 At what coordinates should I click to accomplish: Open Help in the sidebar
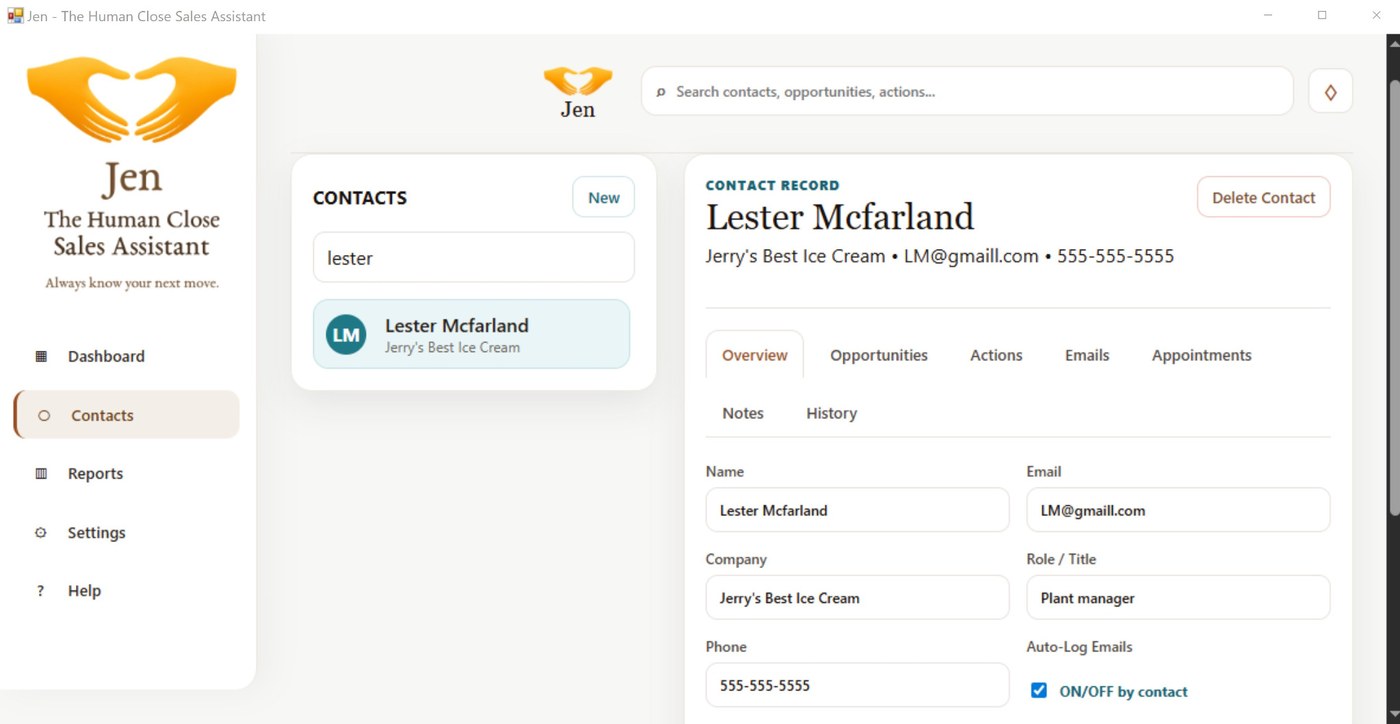[126, 591]
